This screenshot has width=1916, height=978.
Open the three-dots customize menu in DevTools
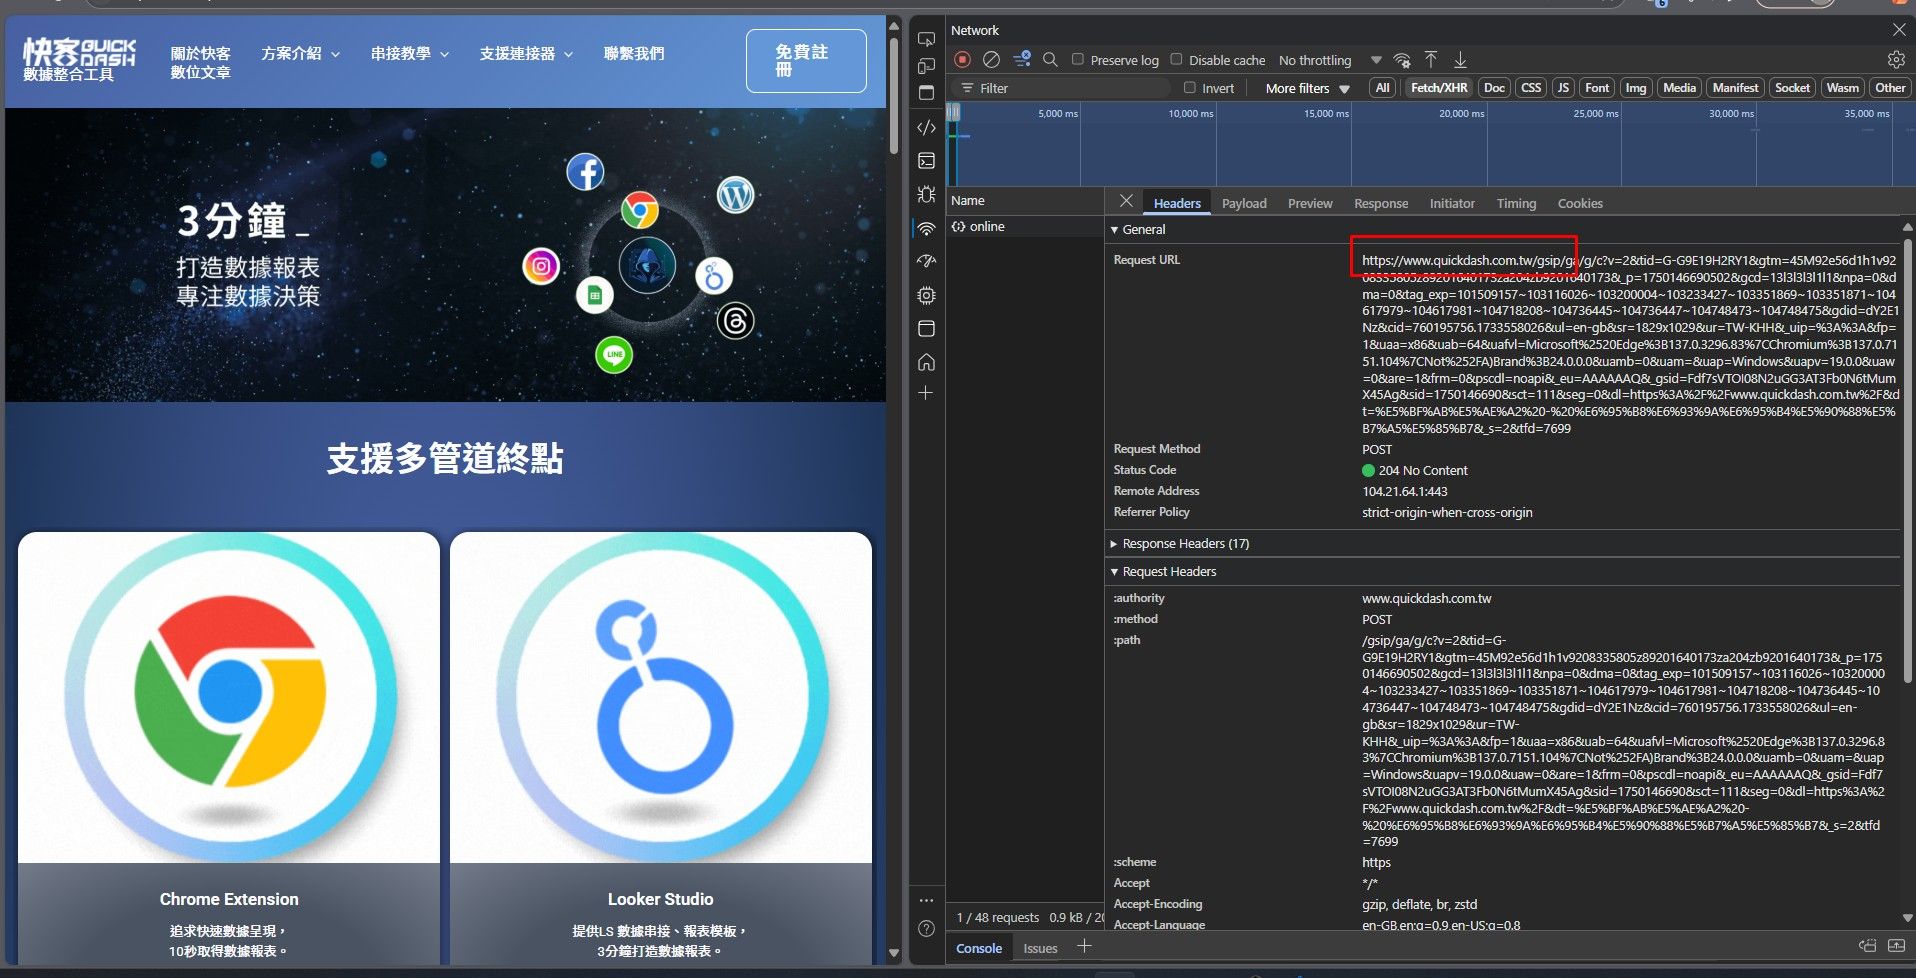tap(927, 900)
